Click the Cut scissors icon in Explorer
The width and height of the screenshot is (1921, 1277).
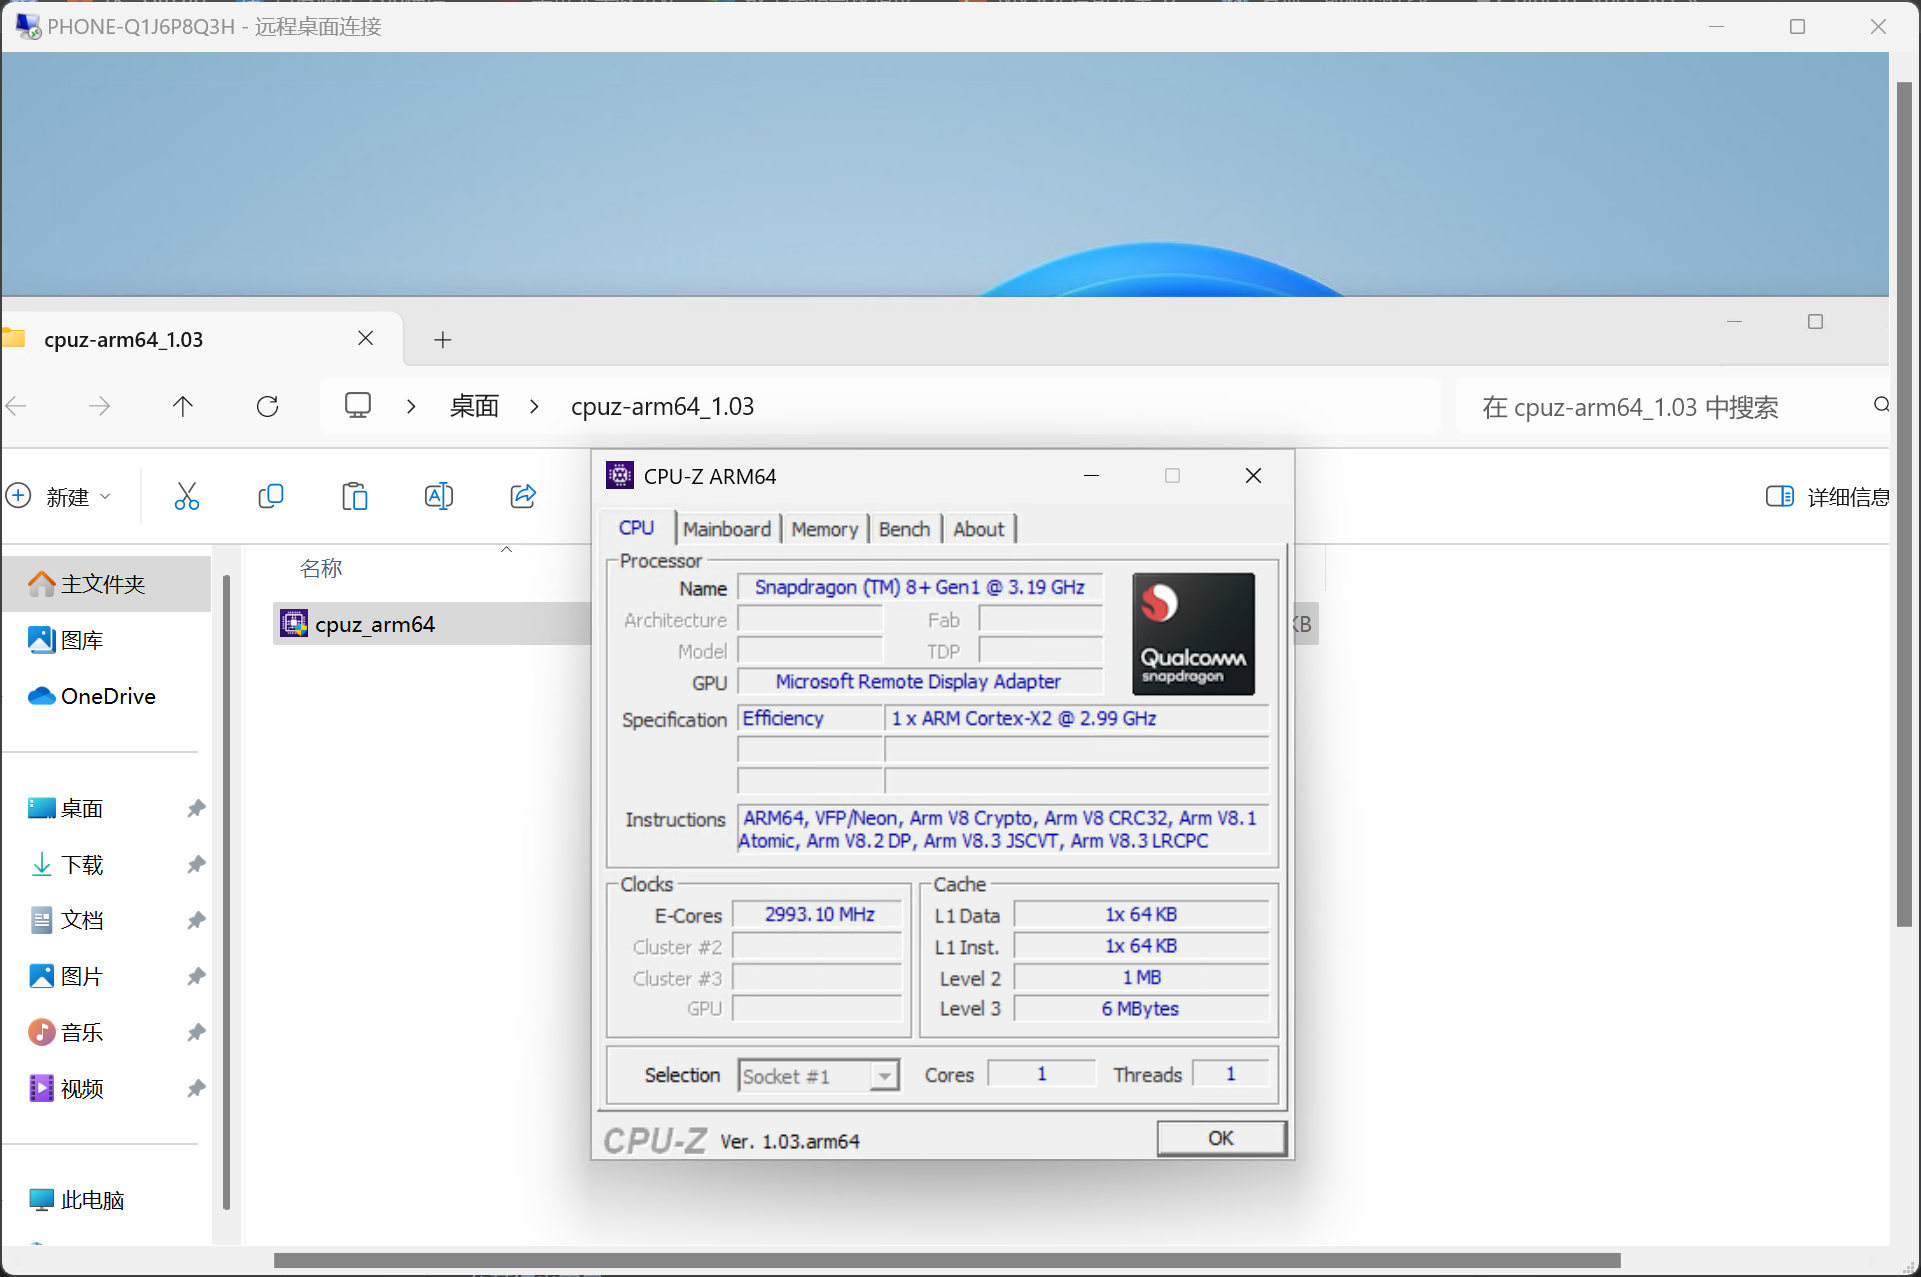tap(187, 496)
